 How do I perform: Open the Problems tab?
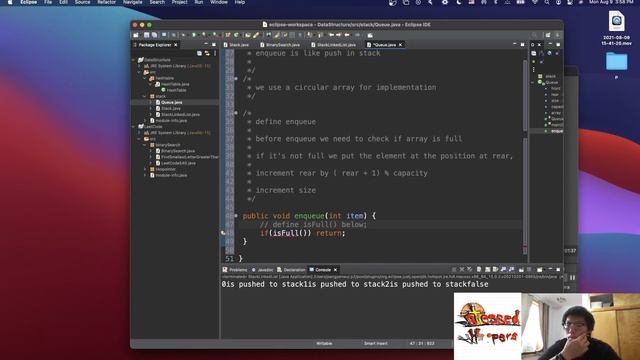[235, 270]
